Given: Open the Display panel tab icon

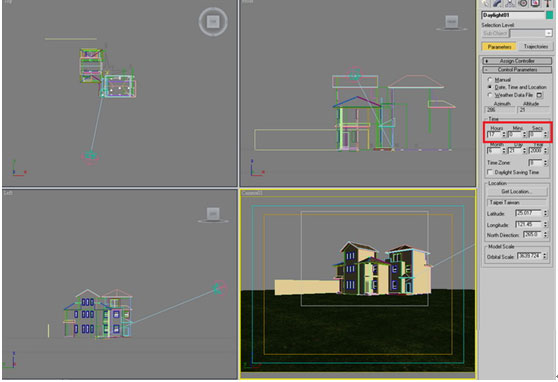Looking at the screenshot, I should pos(535,3).
